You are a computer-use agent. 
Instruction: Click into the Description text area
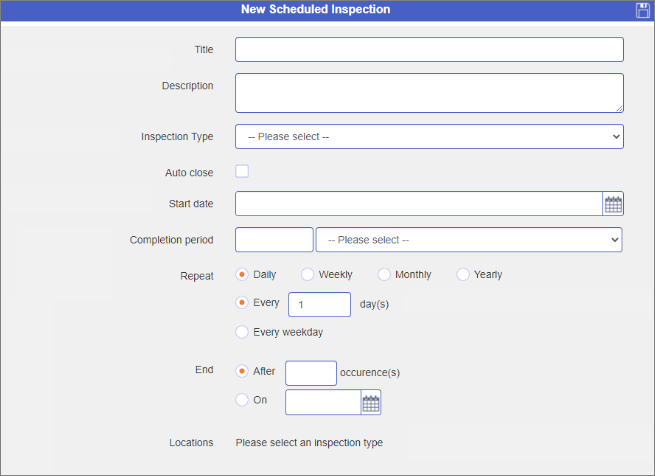click(x=429, y=93)
